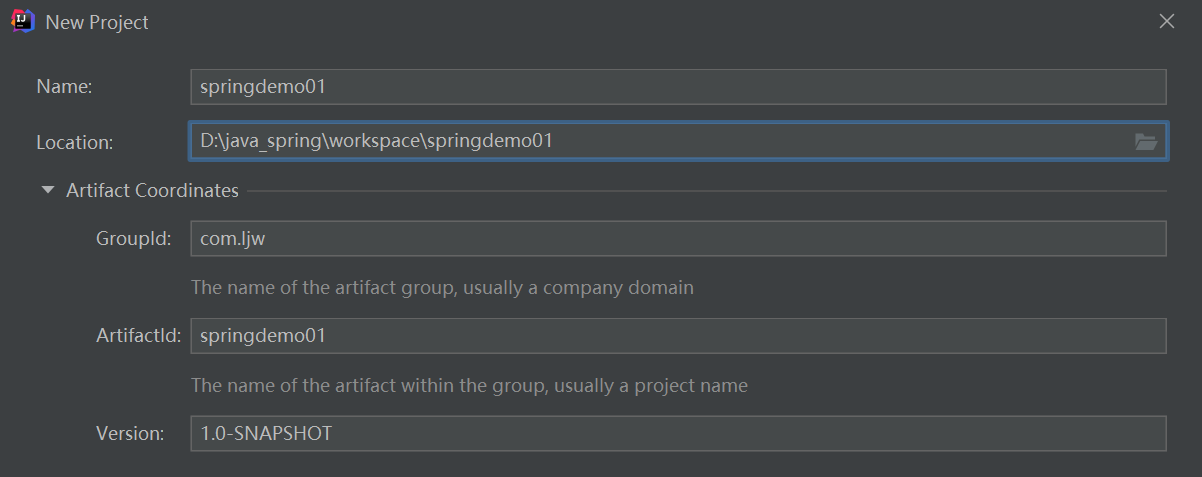Click the GroupId input field
This screenshot has width=1202, height=477.
click(678, 239)
